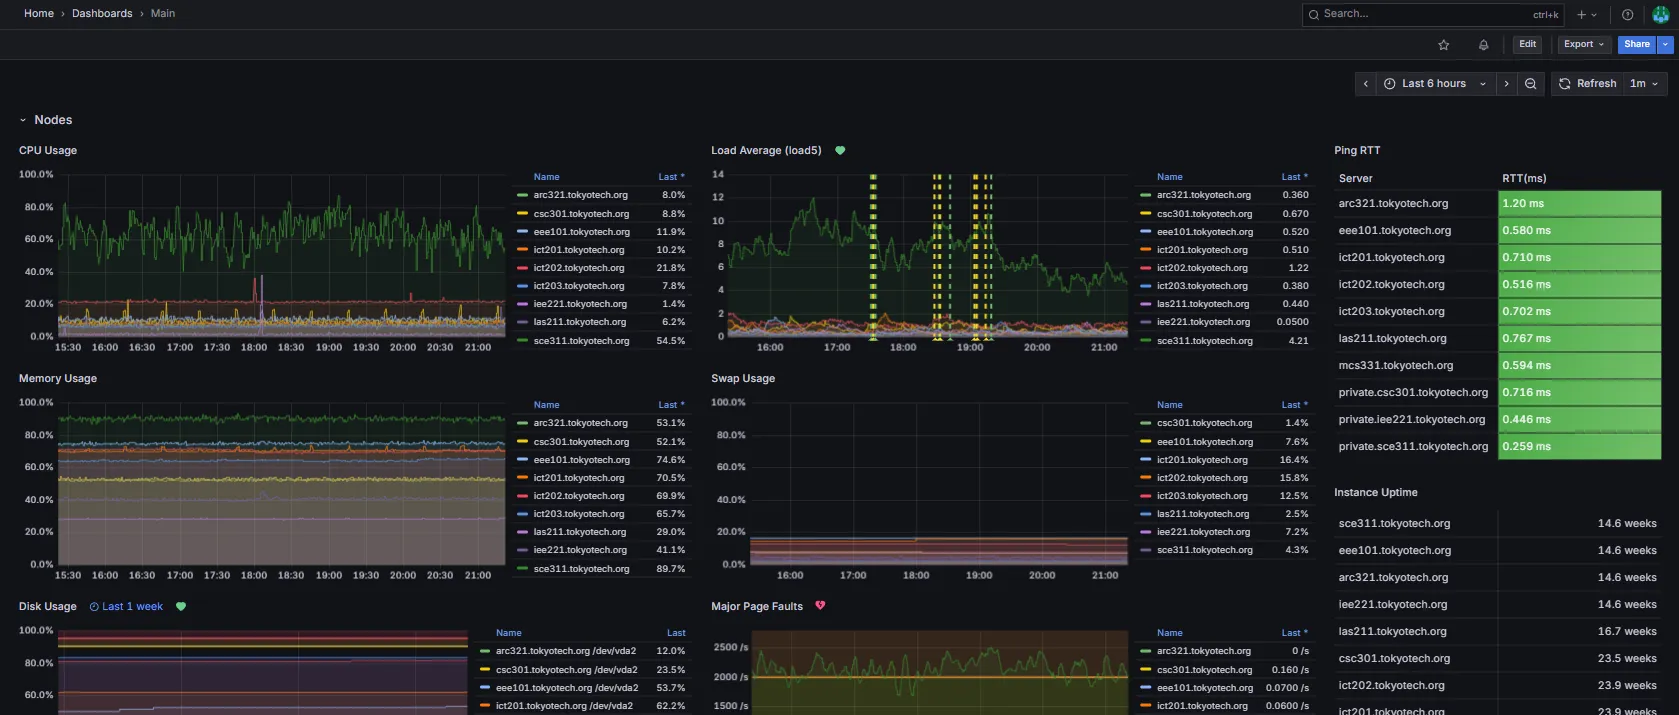This screenshot has width=1679, height=715.
Task: Open the user profile avatar
Action: click(1660, 15)
